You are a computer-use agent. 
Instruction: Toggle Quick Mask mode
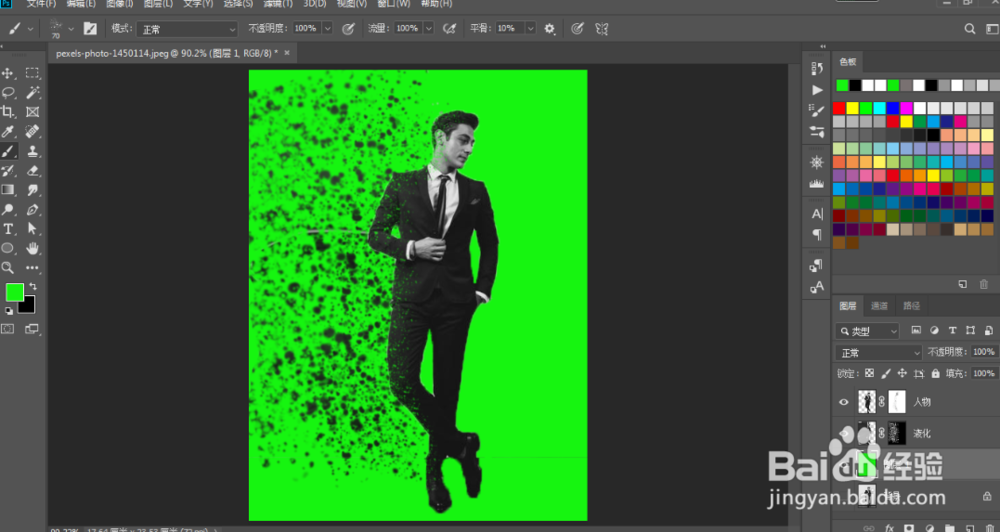(x=8, y=329)
